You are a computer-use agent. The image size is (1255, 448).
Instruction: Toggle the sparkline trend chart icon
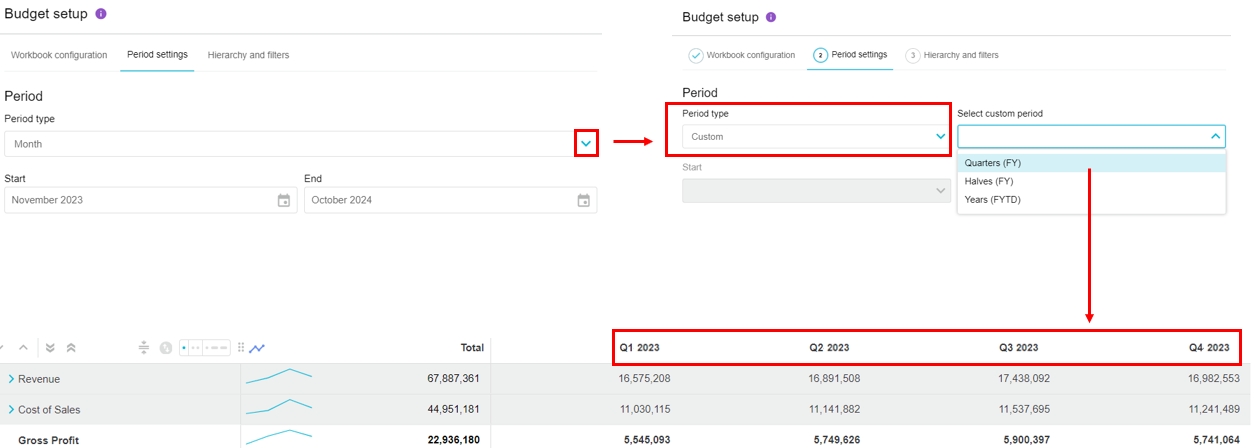coord(257,348)
